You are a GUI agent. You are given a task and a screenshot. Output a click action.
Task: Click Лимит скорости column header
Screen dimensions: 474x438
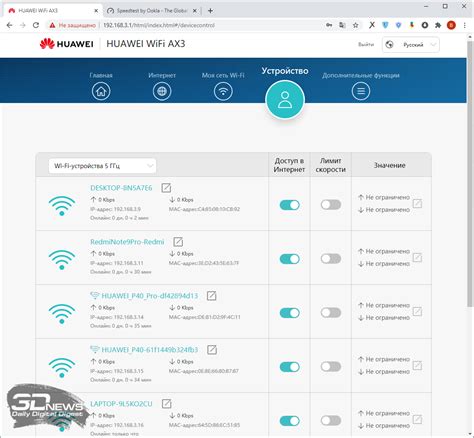point(331,165)
